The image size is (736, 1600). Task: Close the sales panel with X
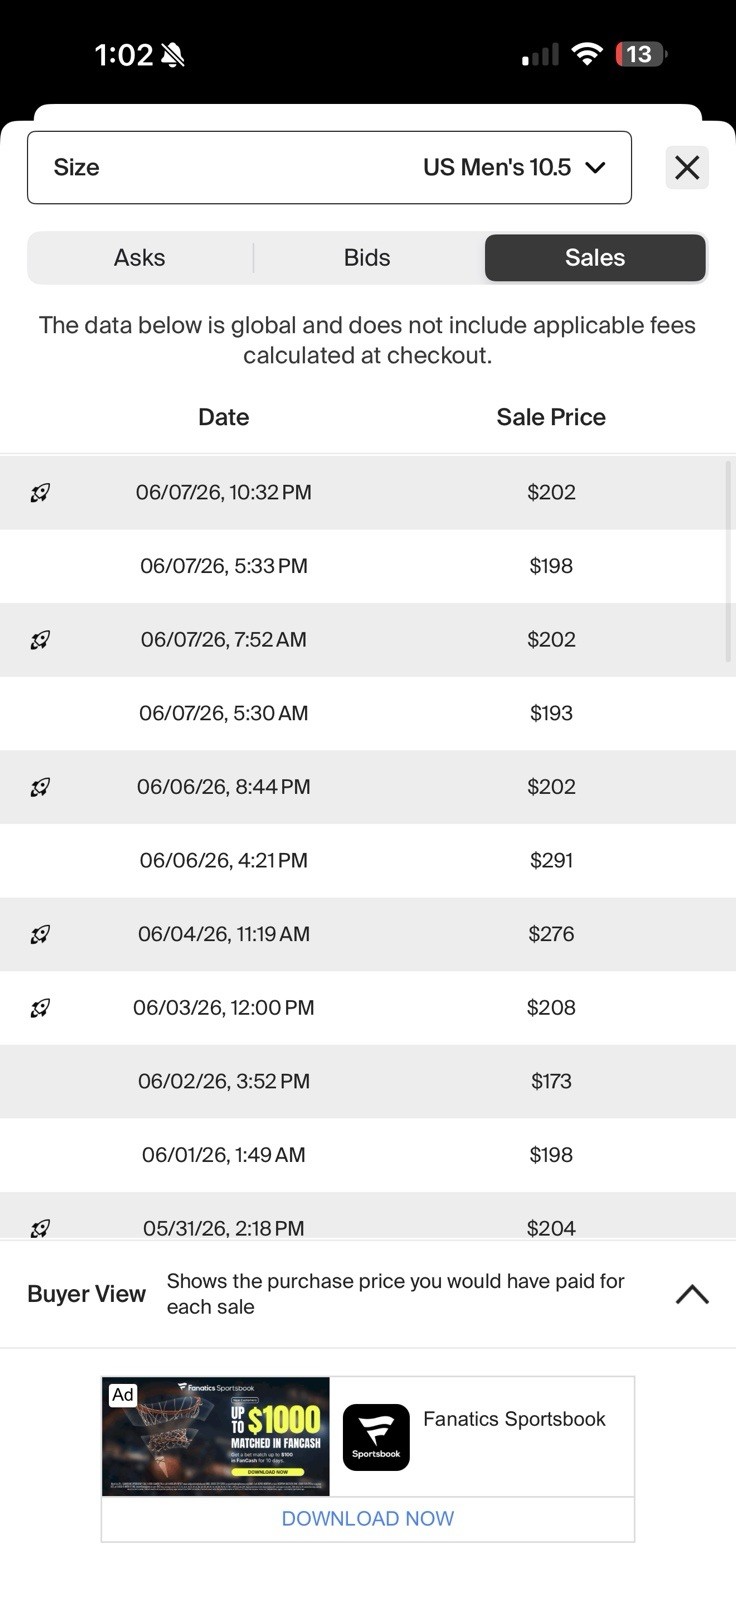[687, 167]
